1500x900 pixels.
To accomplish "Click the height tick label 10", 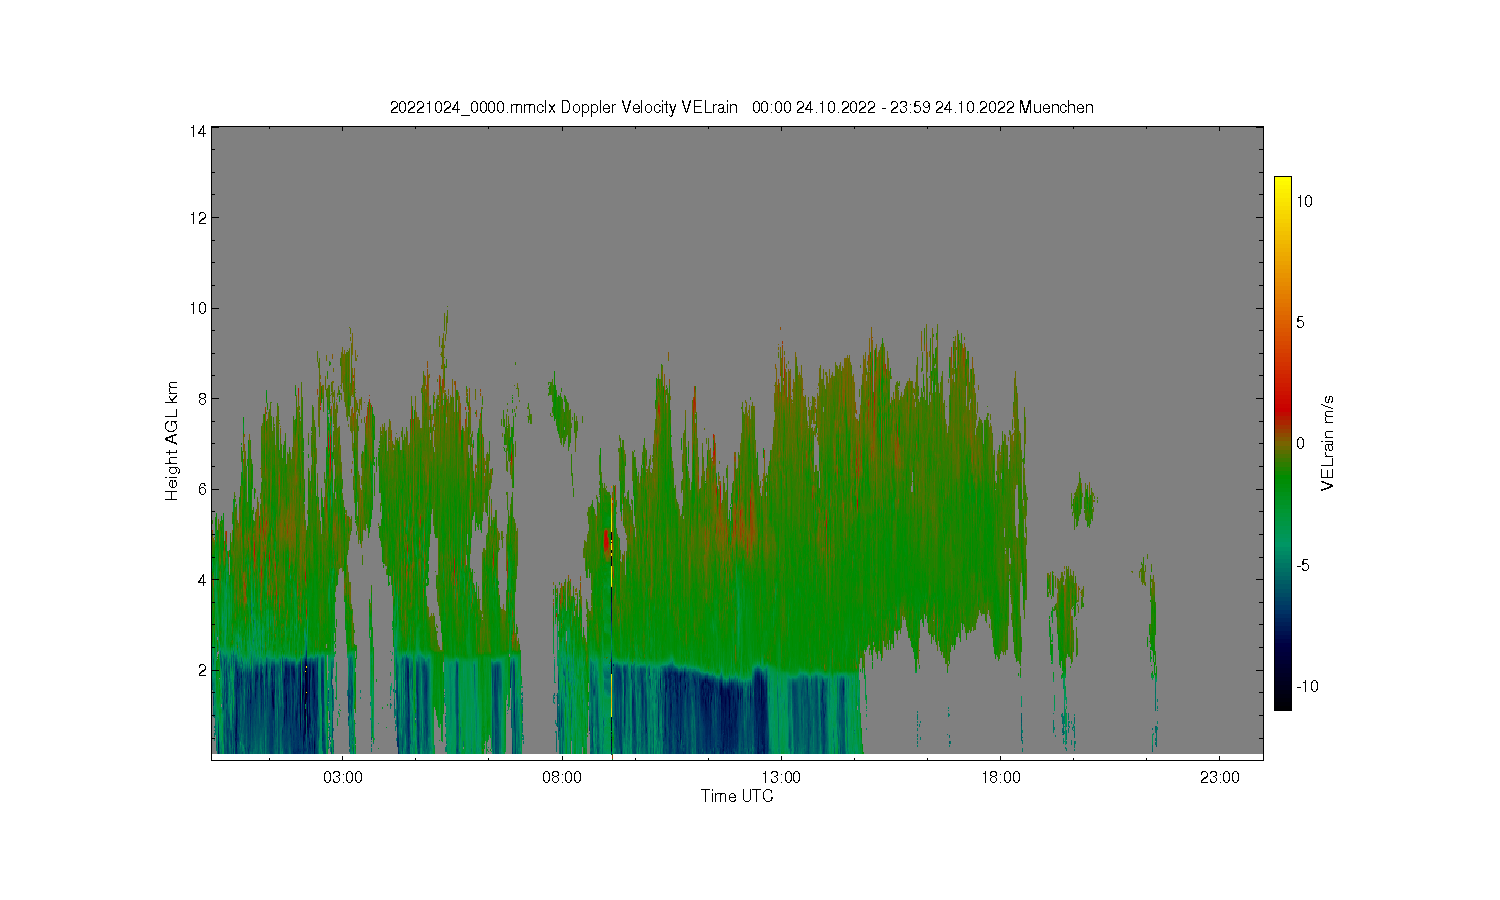I will click(198, 308).
